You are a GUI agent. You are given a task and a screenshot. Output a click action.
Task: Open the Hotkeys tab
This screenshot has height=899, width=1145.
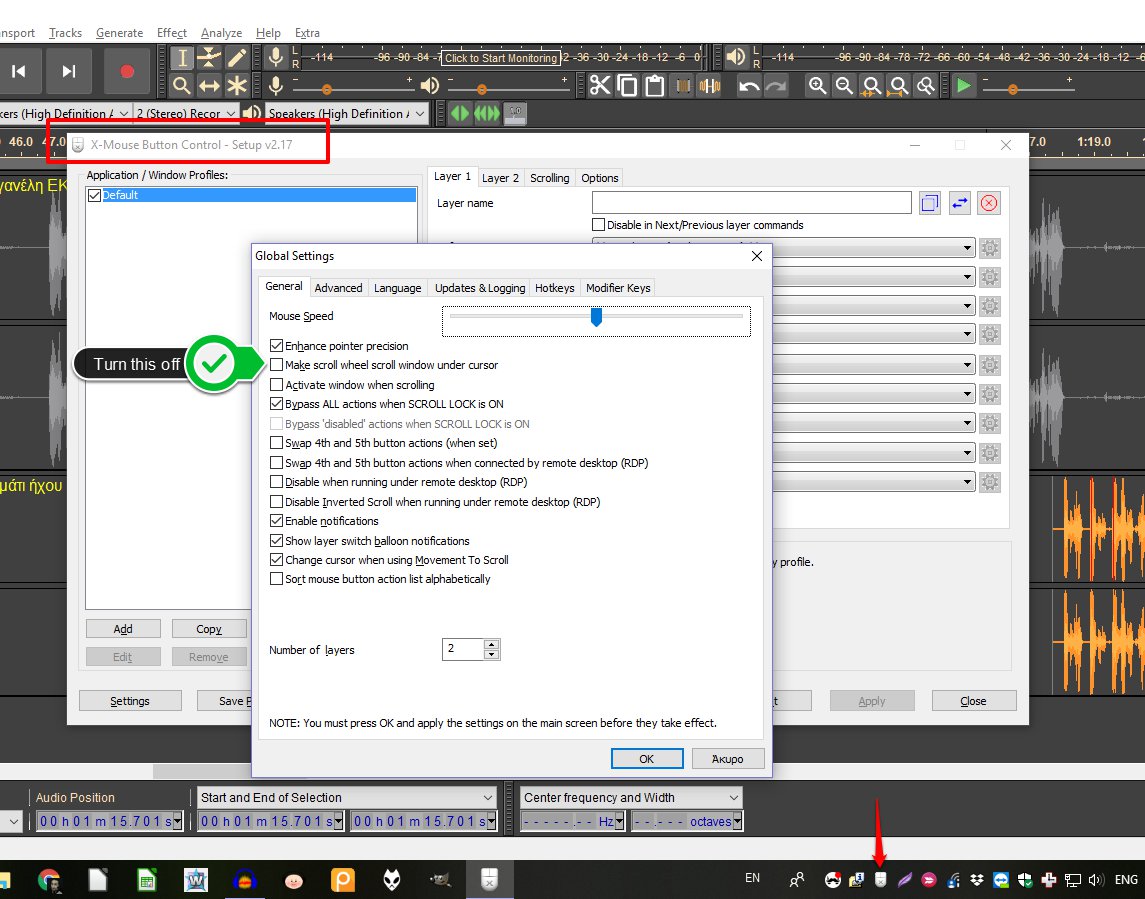click(554, 288)
